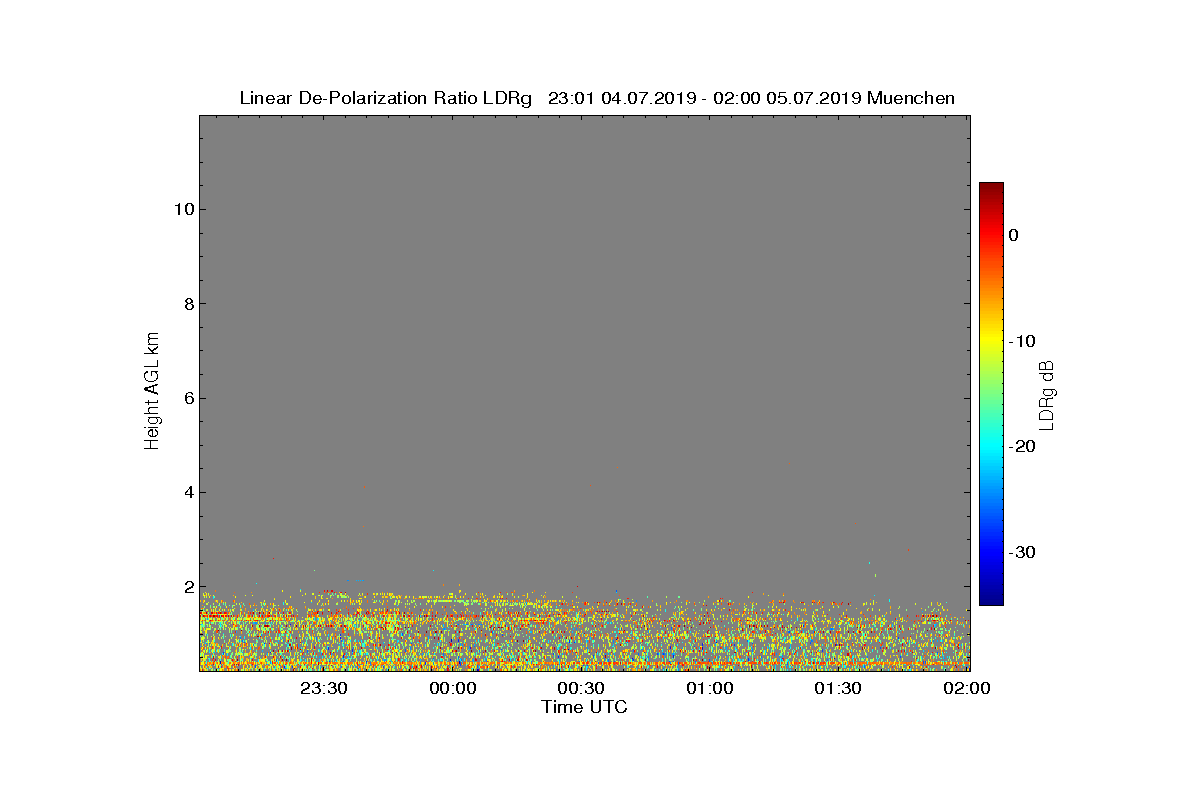1200x800 pixels.
Task: Click the colorbar -20 label
Action: point(1021,446)
